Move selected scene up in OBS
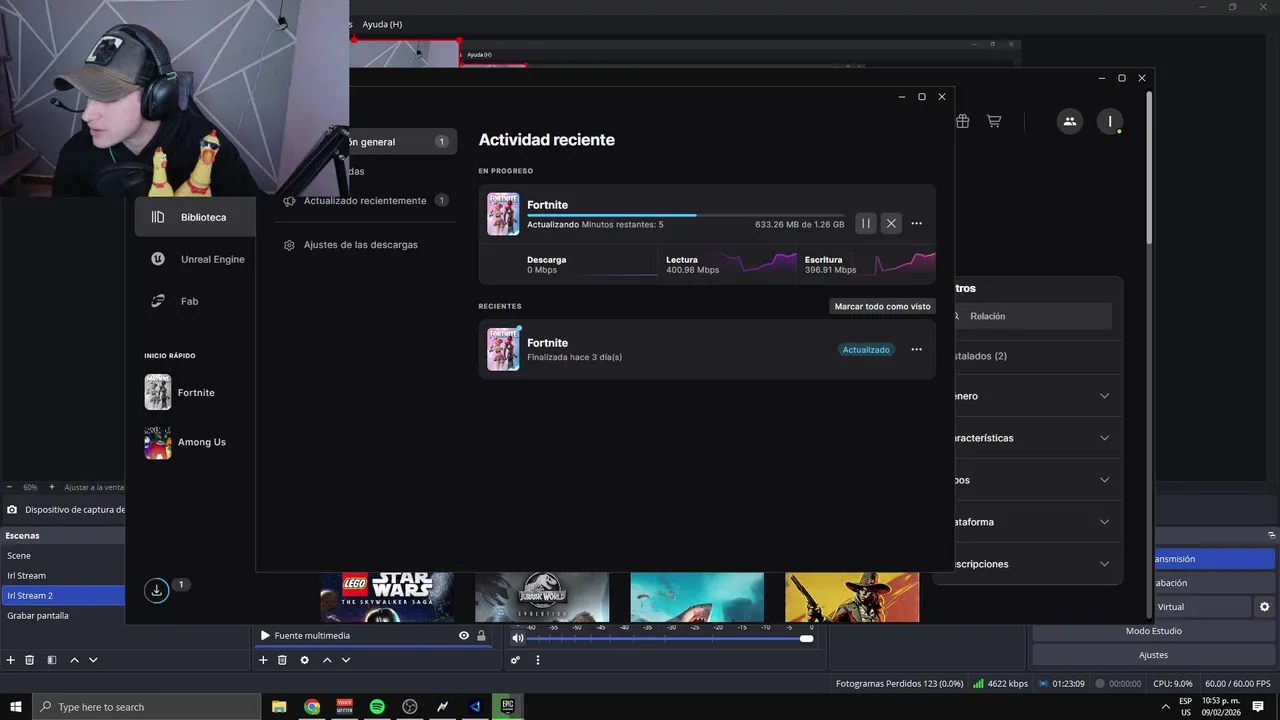The image size is (1280, 720). (x=74, y=660)
